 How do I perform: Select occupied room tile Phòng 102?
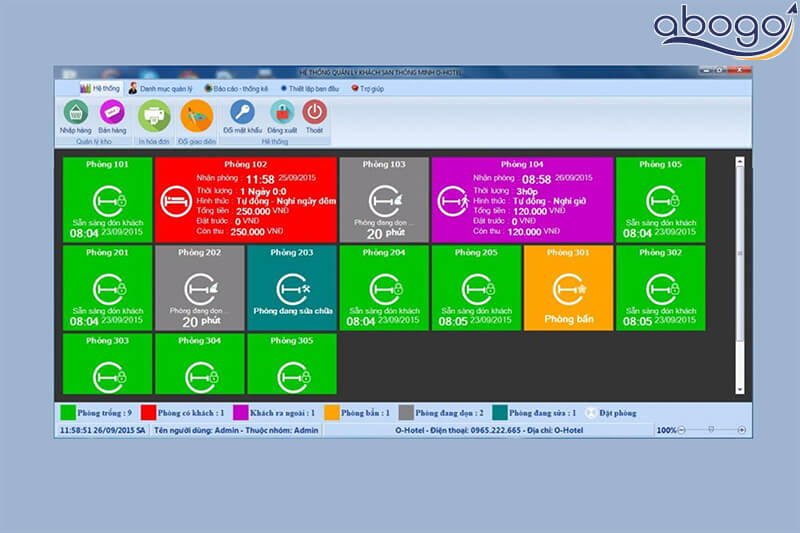coord(245,199)
